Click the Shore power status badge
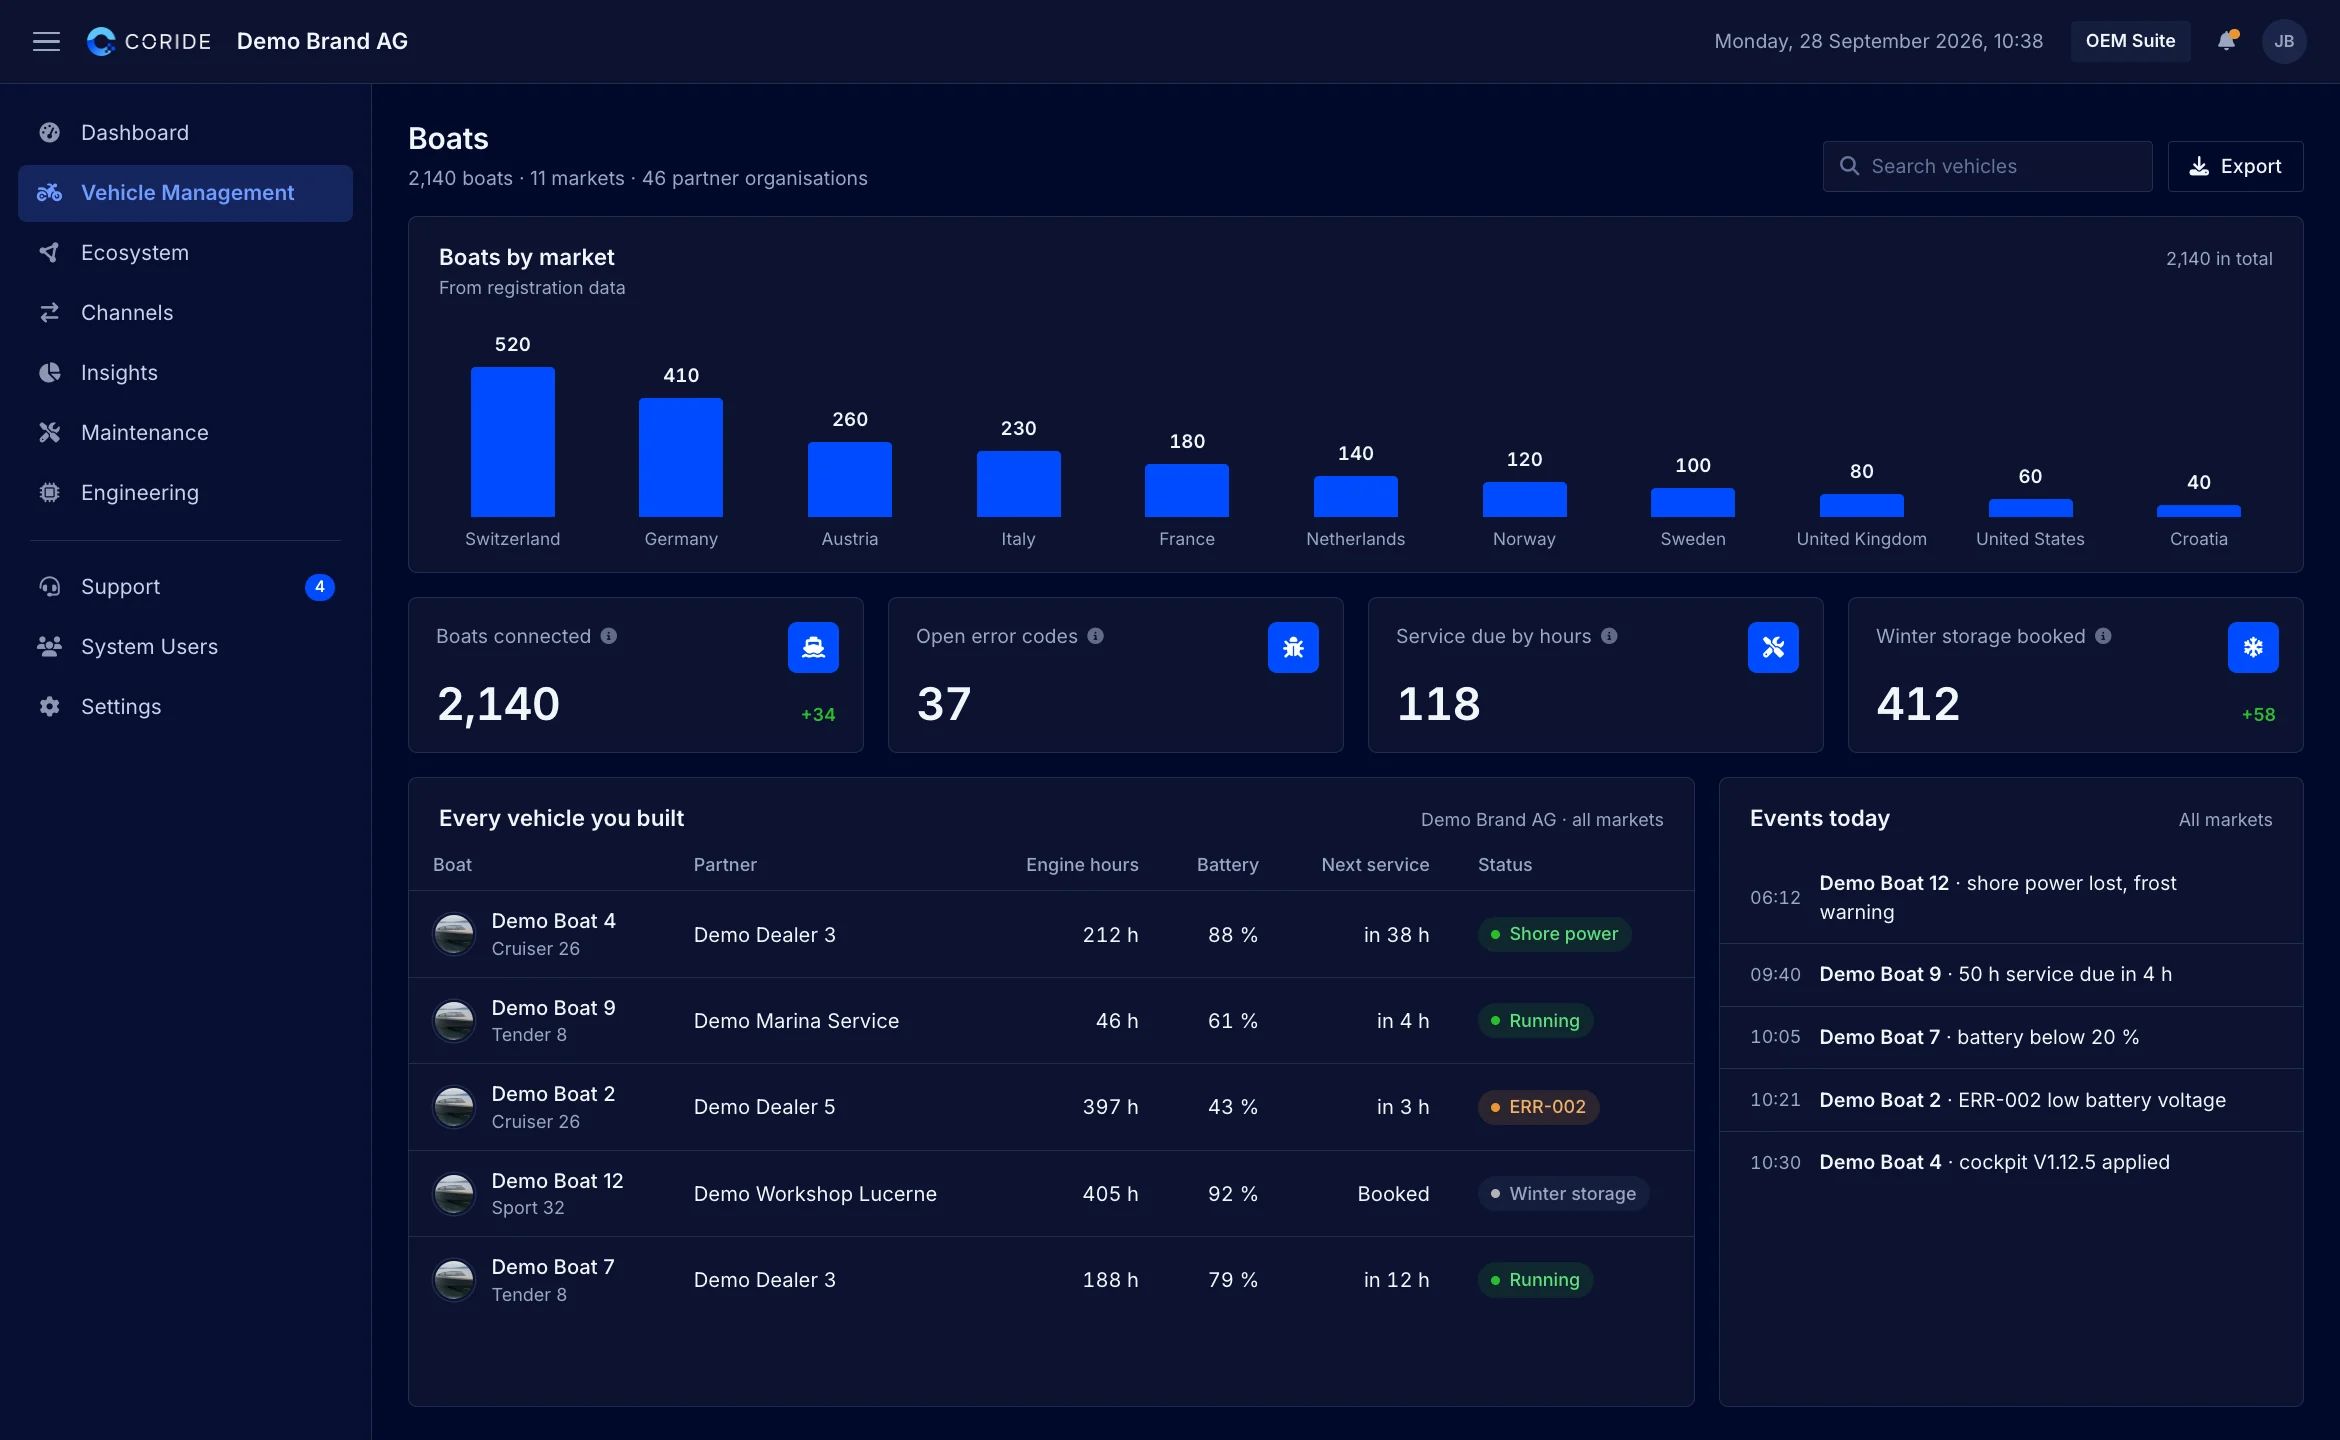Viewport: 2340px width, 1440px height. coord(1554,934)
